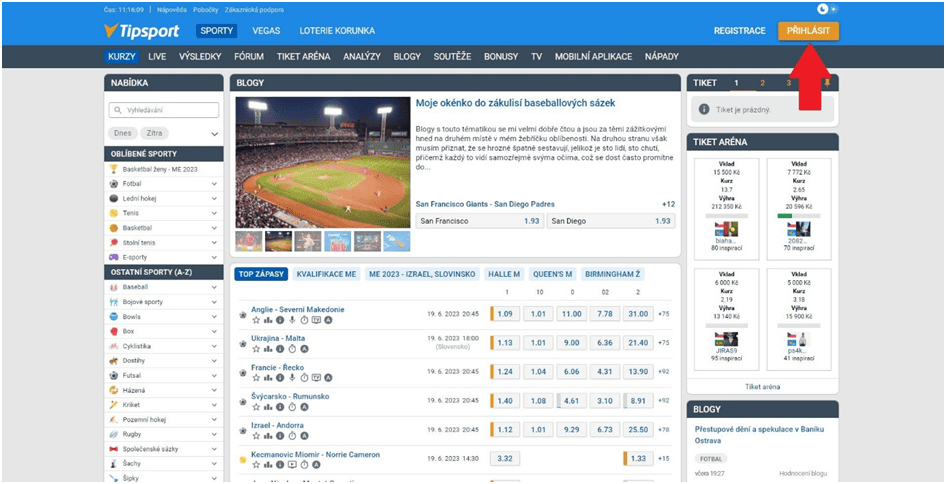Open the Tiket aréna link below tickets
Image resolution: width=946 pixels, height=484 pixels.
763,386
